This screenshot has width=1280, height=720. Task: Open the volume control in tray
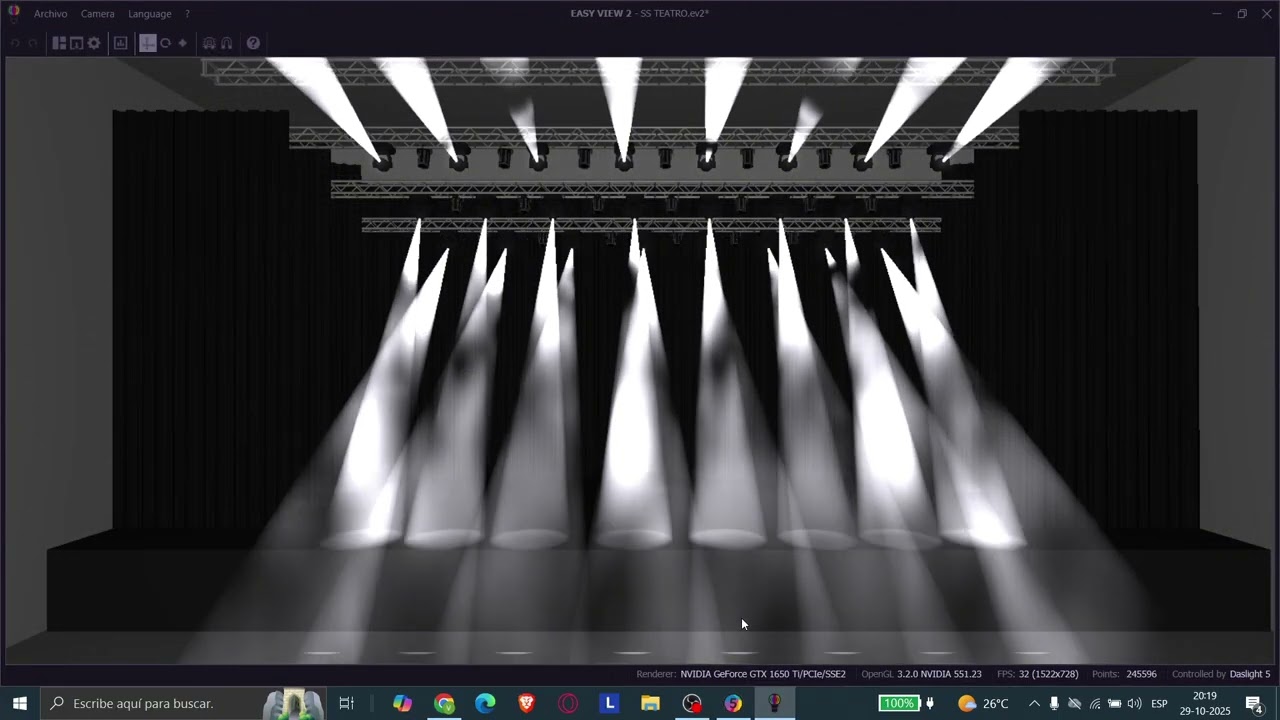pyautogui.click(x=1134, y=703)
